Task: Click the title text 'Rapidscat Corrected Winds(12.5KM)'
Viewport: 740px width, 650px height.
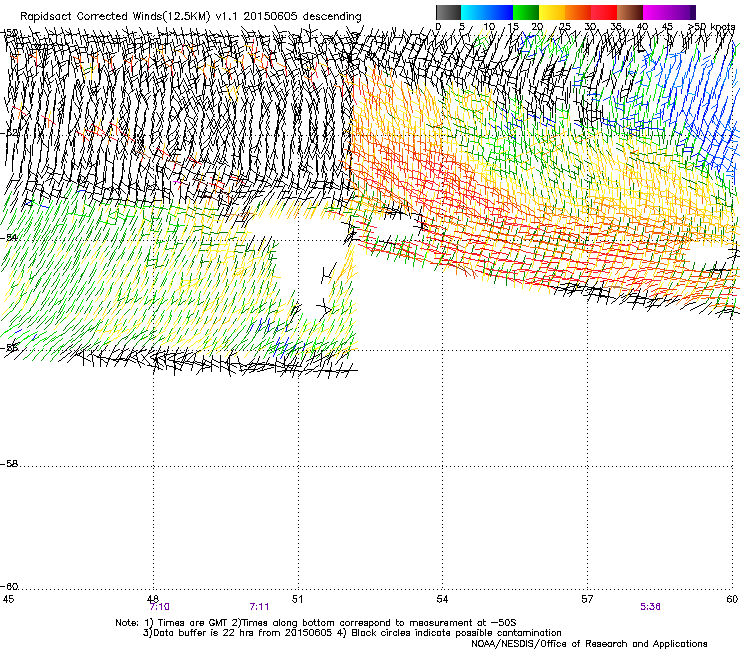Action: pyautogui.click(x=115, y=17)
